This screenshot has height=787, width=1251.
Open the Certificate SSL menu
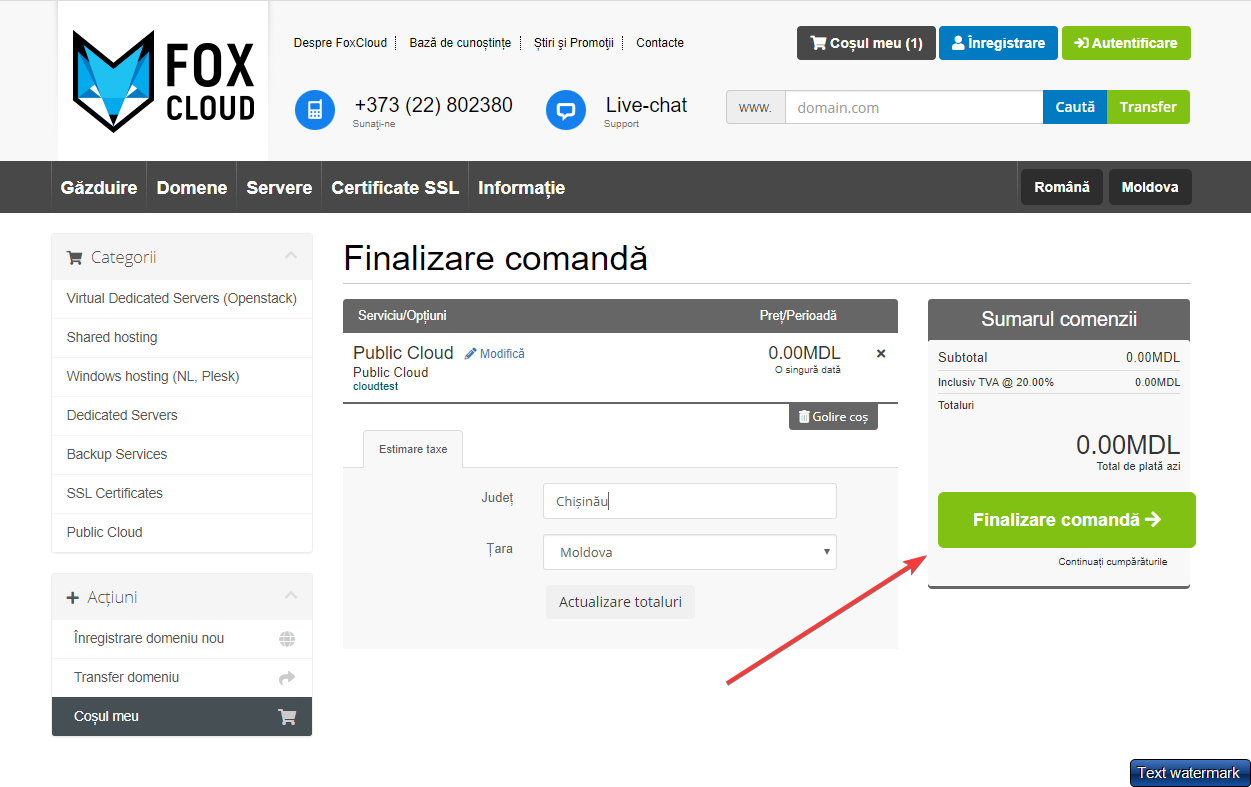pyautogui.click(x=395, y=188)
